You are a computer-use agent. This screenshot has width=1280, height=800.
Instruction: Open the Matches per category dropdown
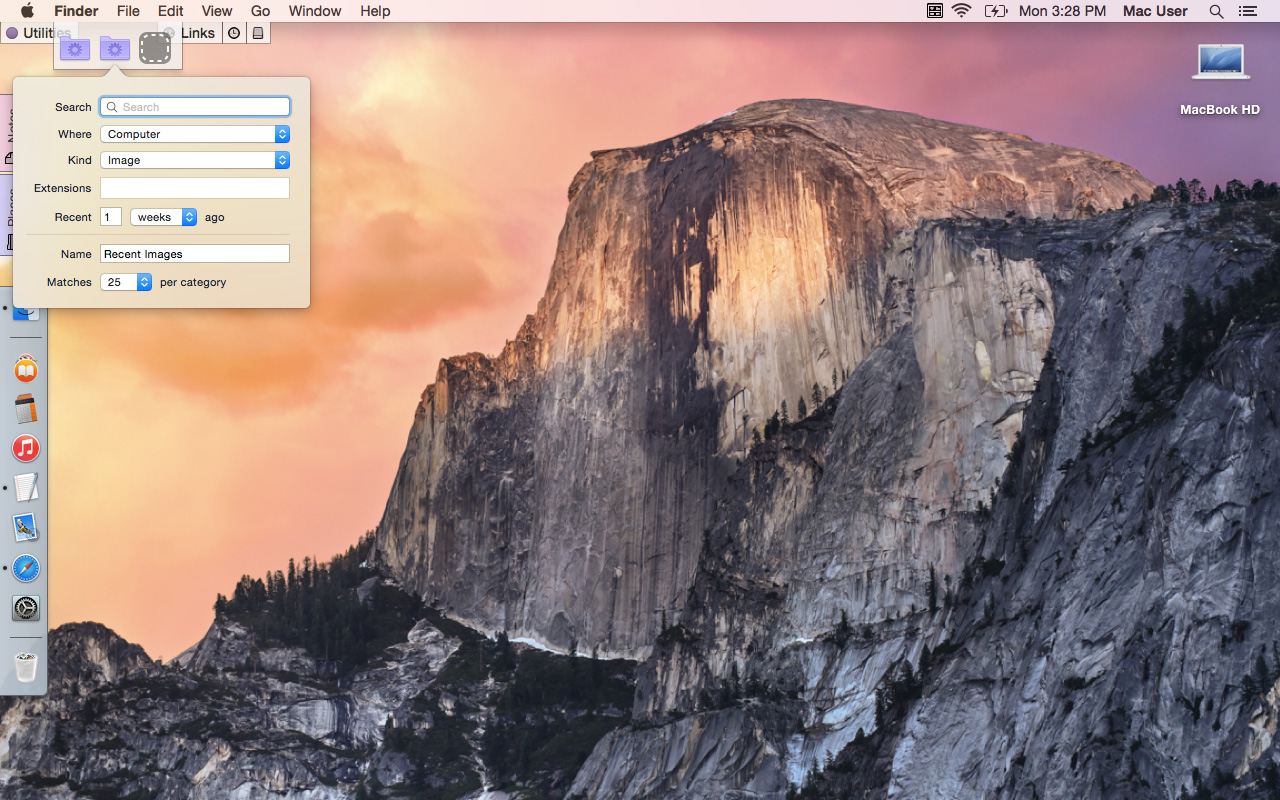tap(126, 282)
